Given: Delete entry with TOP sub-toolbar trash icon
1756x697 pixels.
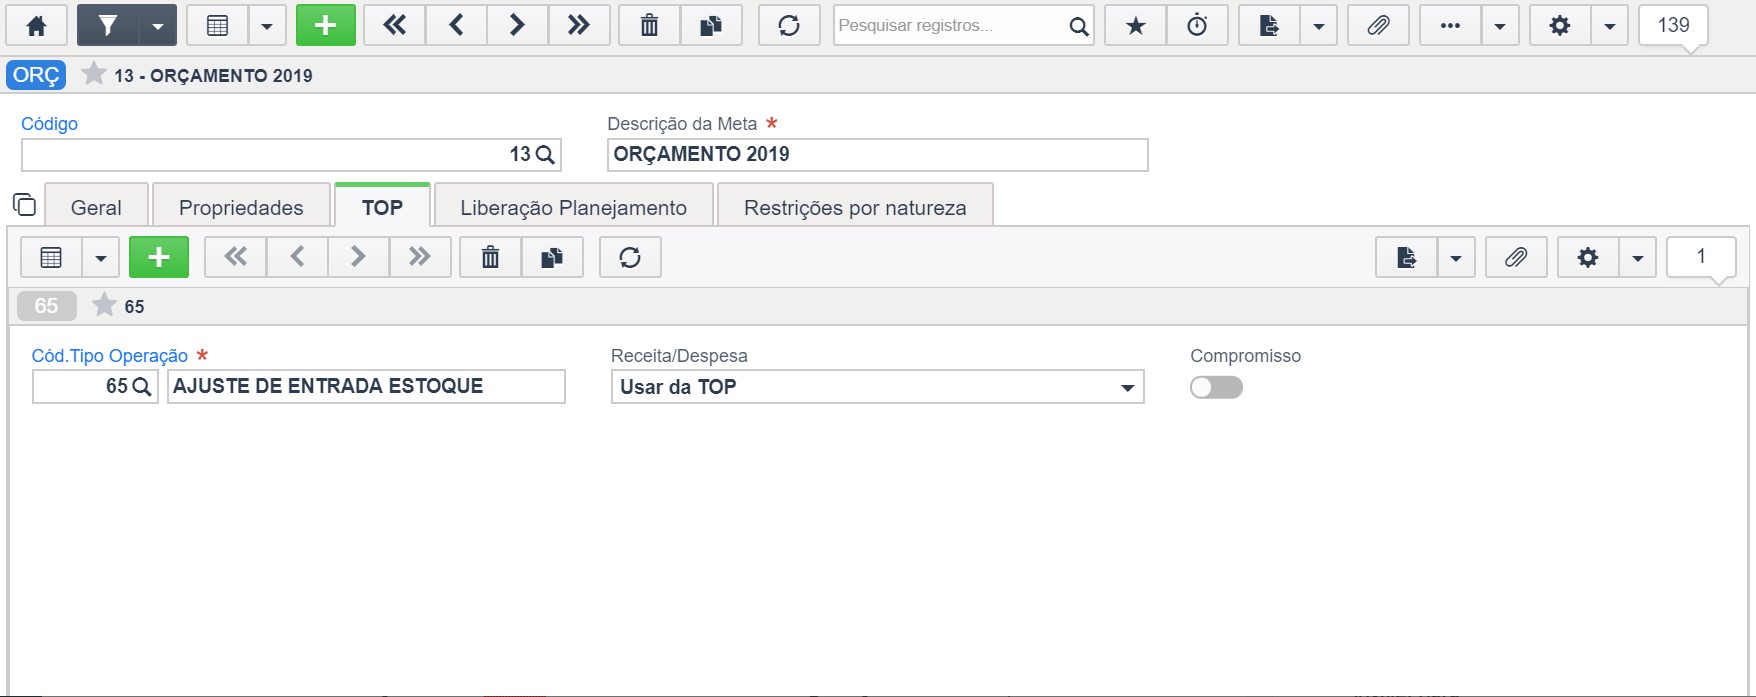Looking at the screenshot, I should [x=490, y=258].
